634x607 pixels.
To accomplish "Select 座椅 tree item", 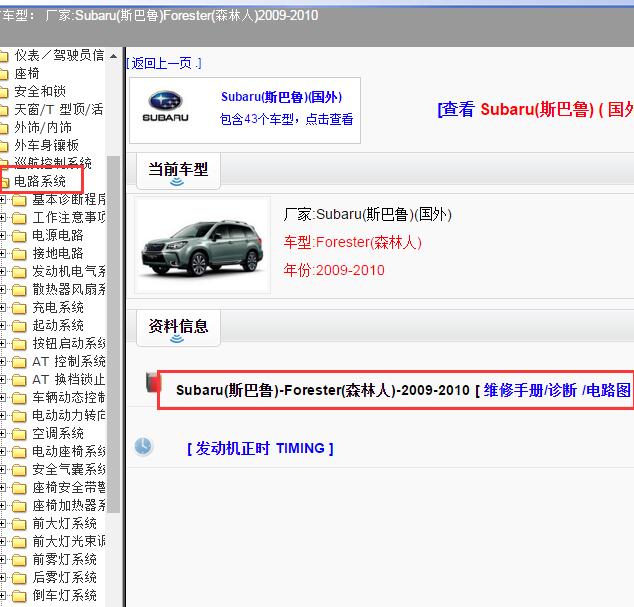I will click(27, 73).
